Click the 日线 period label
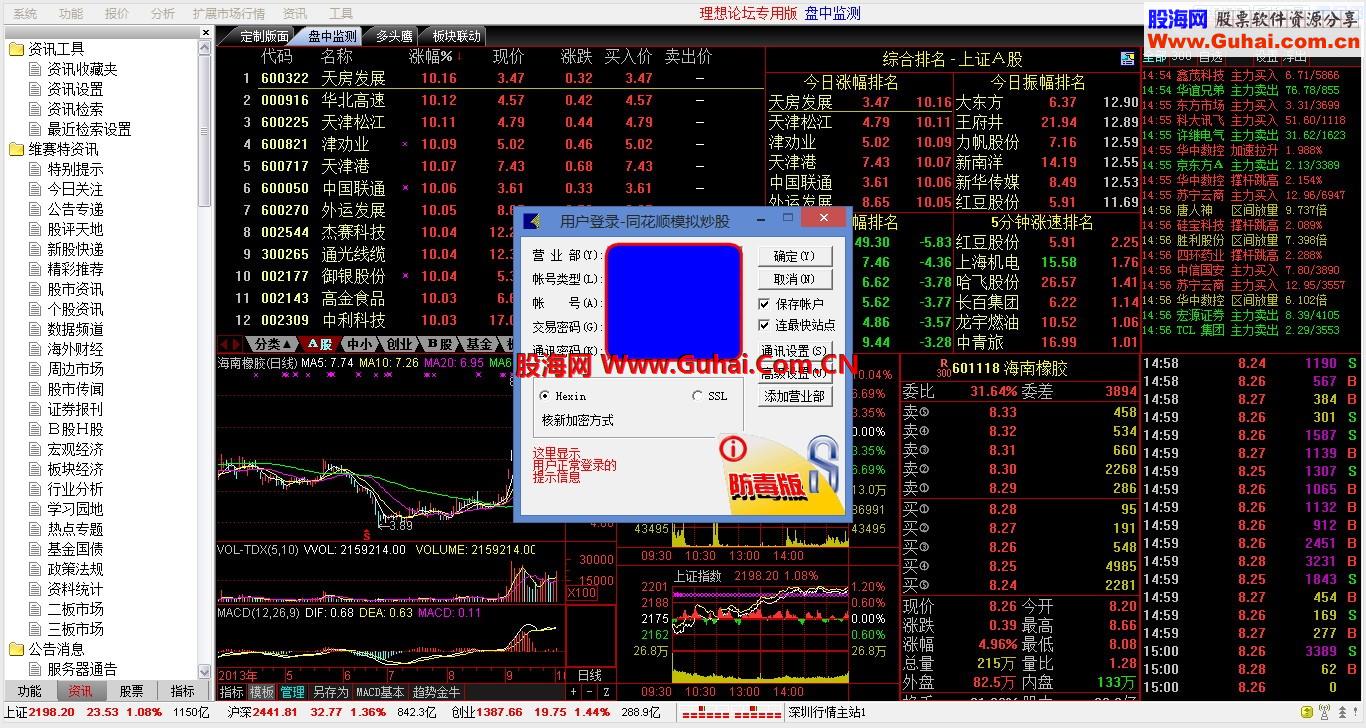This screenshot has height=728, width=1366. (590, 676)
